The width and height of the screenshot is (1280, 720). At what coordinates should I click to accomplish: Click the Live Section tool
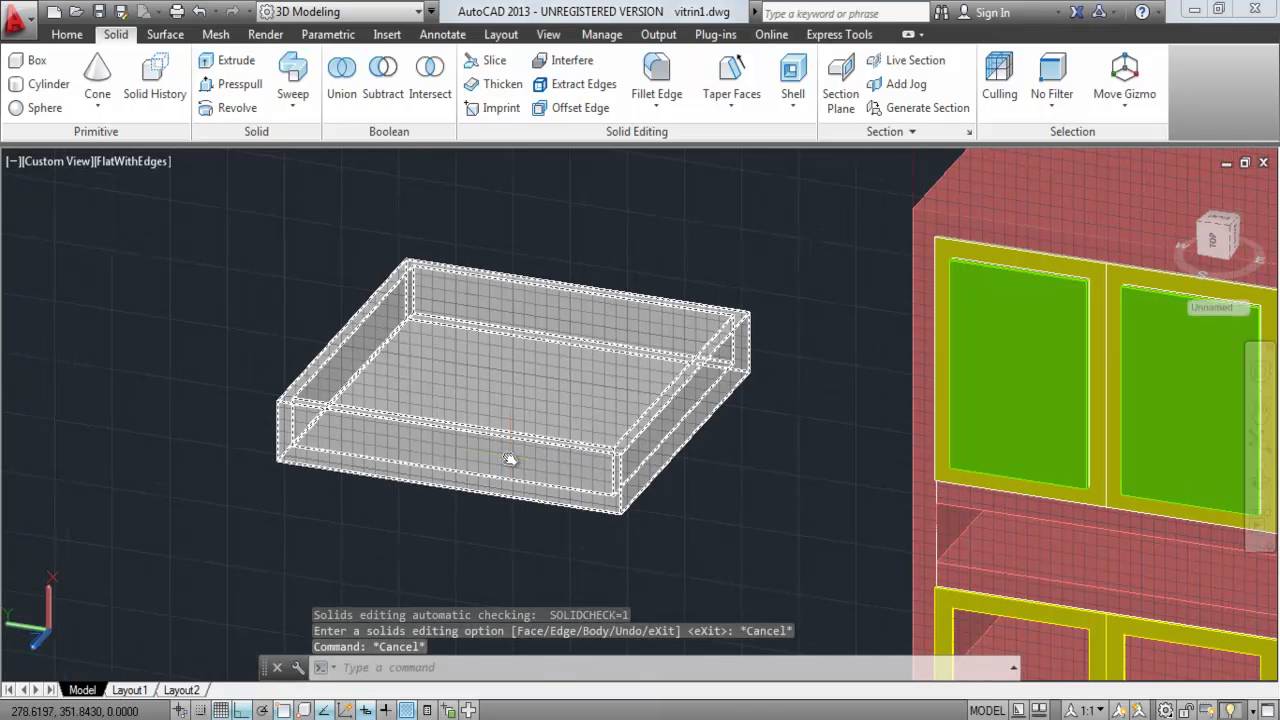(905, 60)
